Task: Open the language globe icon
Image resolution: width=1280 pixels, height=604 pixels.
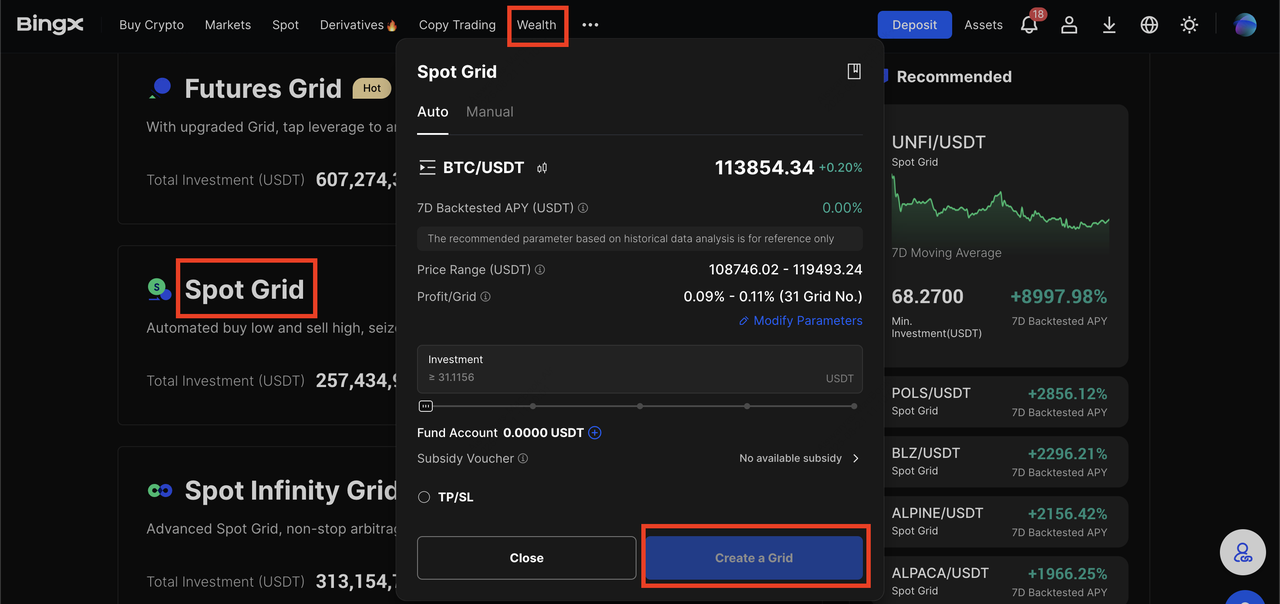Action: click(1149, 25)
